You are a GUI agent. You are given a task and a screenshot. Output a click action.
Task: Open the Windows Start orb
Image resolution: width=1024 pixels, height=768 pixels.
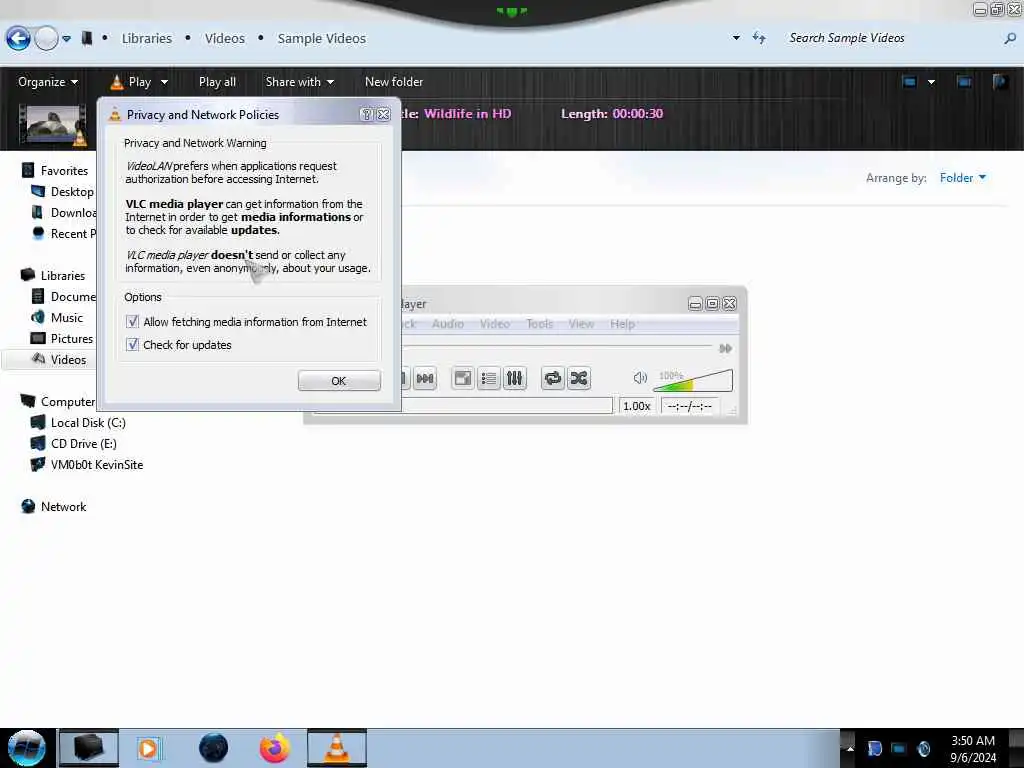pyautogui.click(x=27, y=748)
